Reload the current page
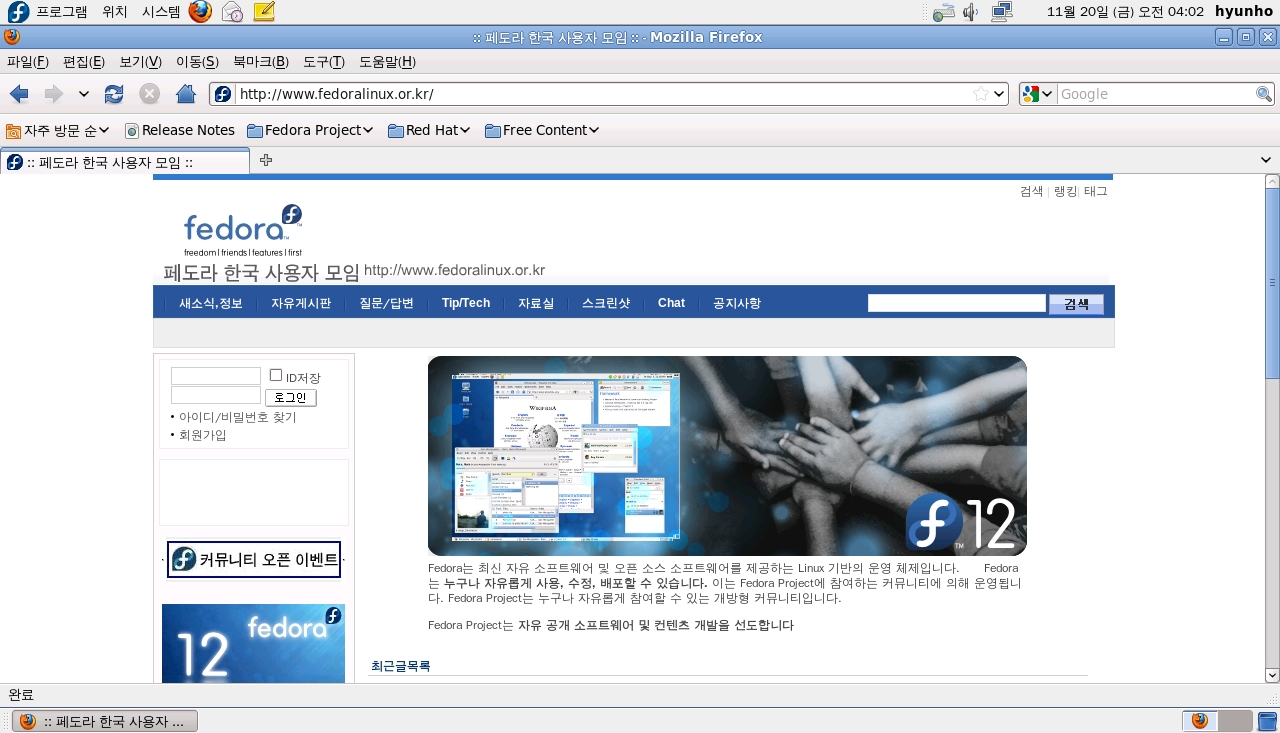 [114, 94]
